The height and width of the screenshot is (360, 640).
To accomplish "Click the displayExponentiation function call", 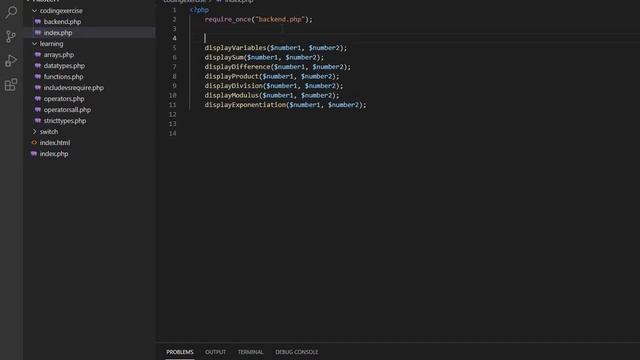I will point(285,105).
